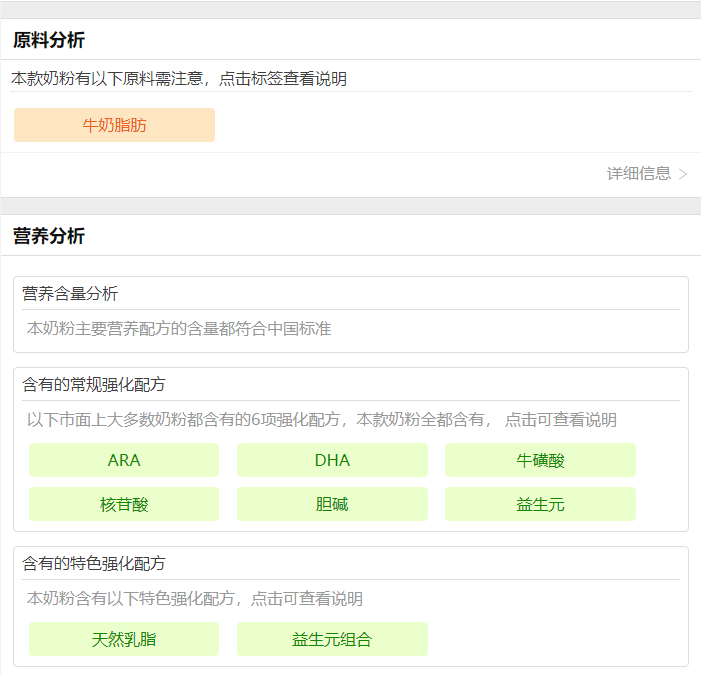Click the 胆碱 tag

[332, 504]
